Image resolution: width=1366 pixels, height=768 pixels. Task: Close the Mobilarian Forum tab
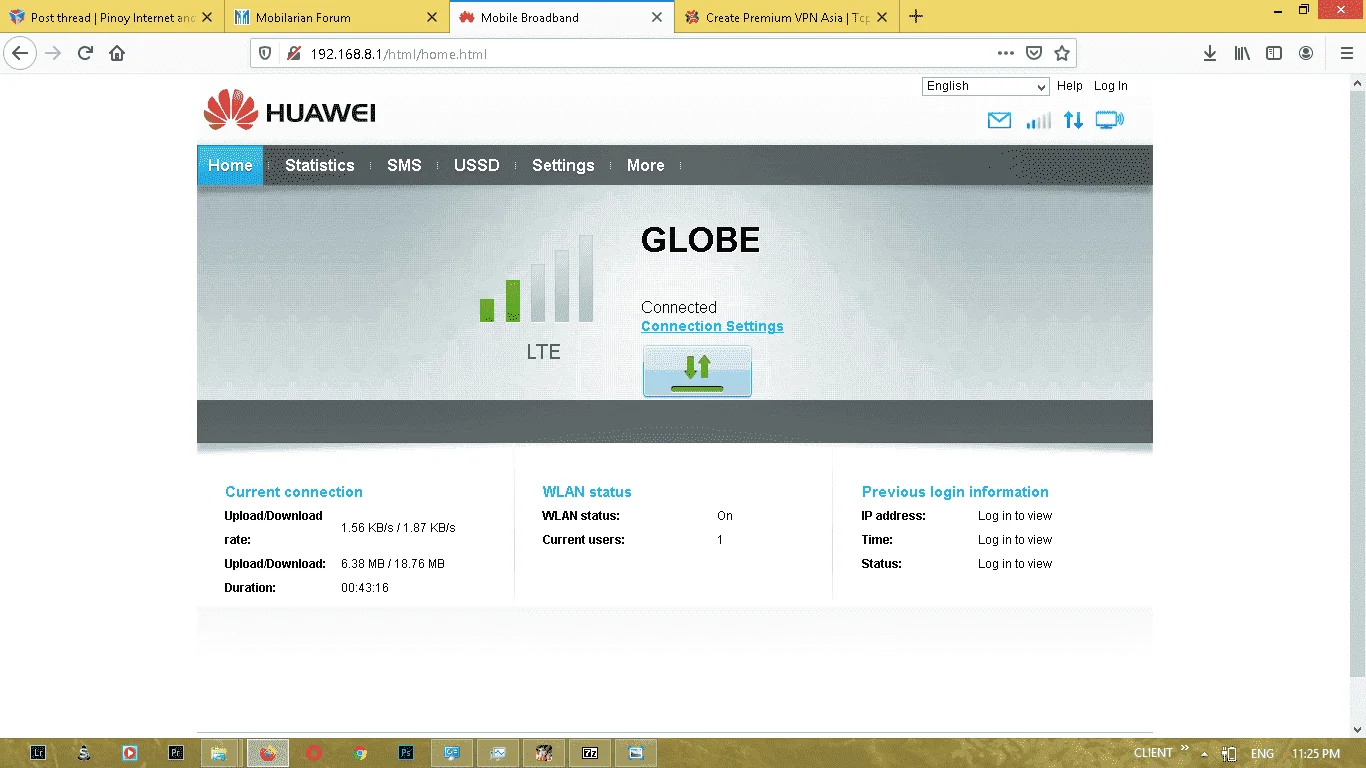[x=432, y=17]
